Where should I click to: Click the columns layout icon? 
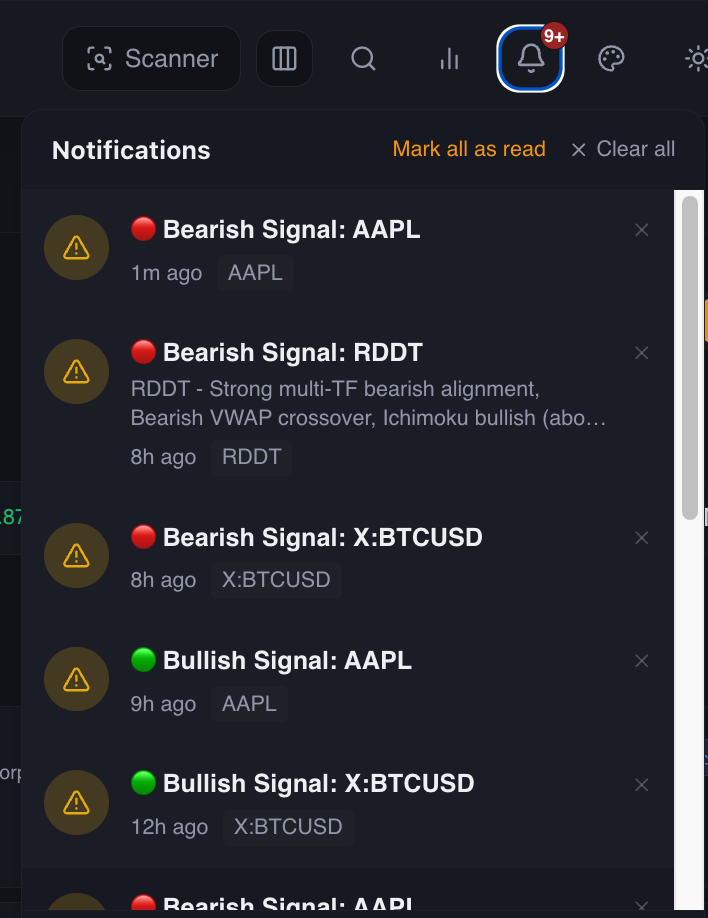click(284, 59)
